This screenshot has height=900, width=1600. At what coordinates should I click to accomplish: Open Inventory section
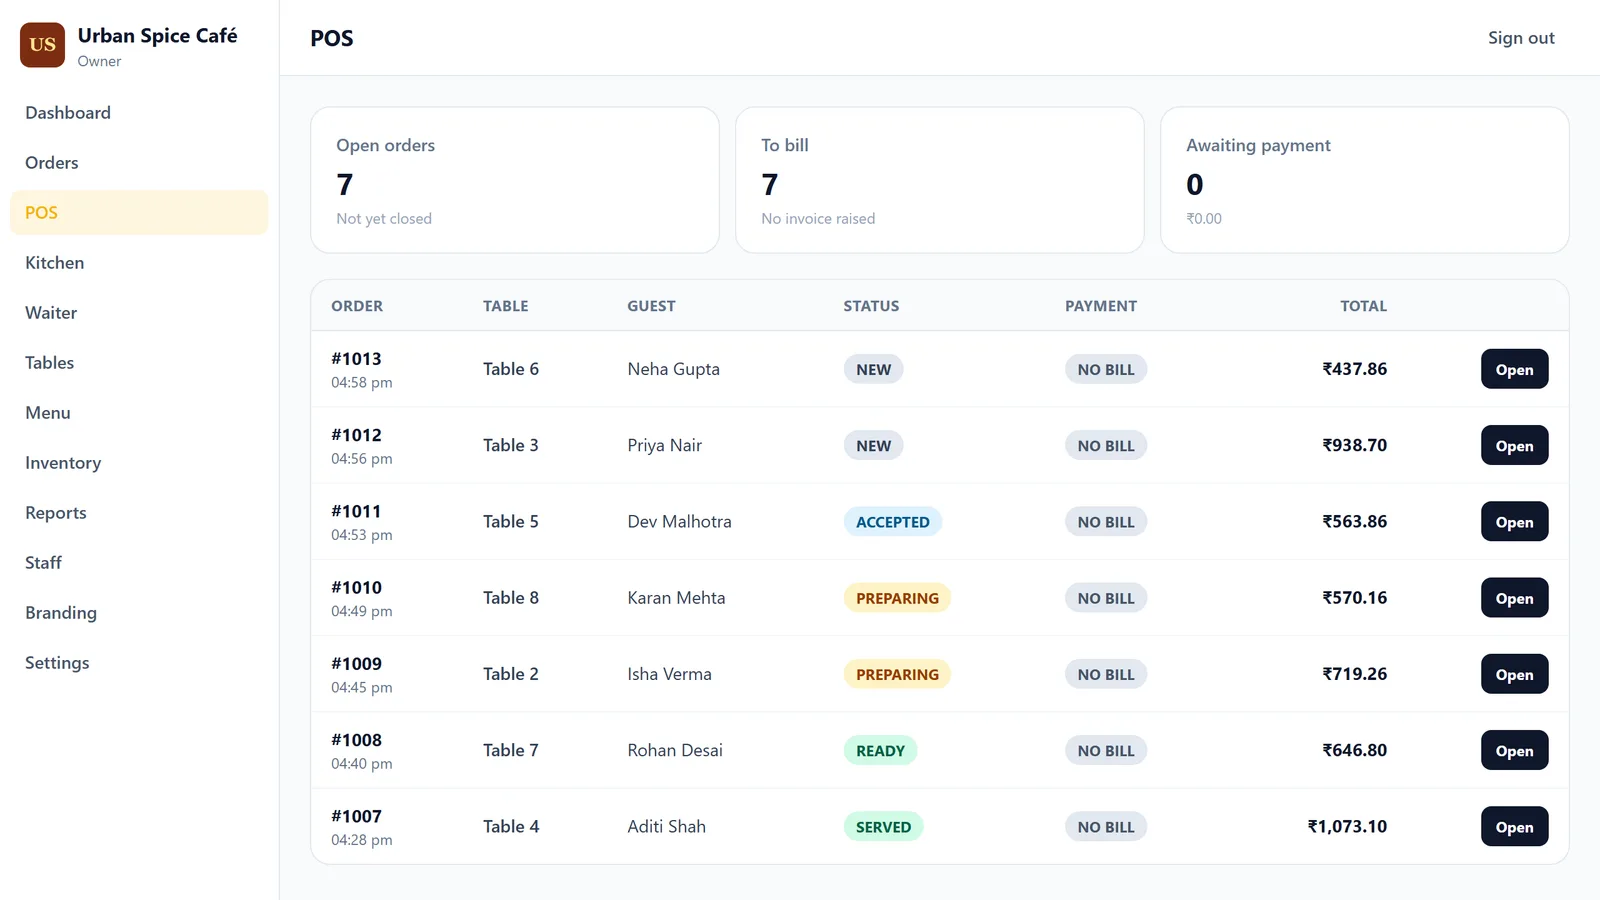(x=139, y=463)
